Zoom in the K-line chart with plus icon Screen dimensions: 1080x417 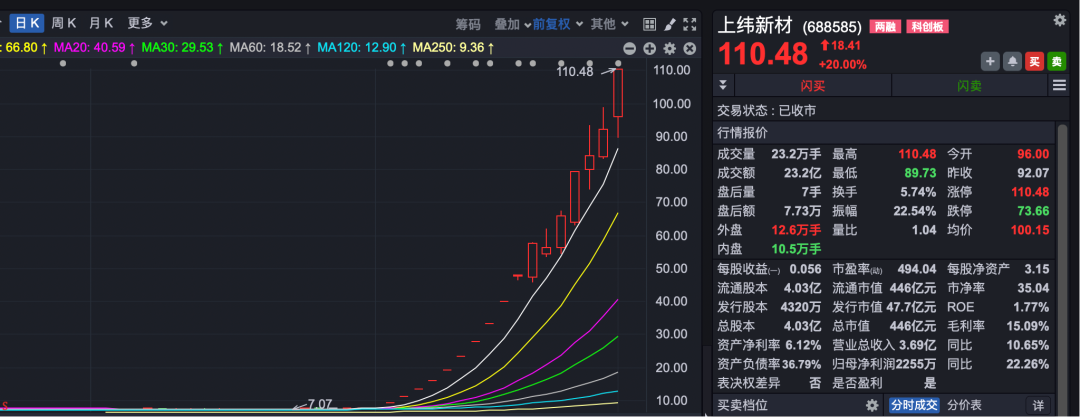click(649, 48)
